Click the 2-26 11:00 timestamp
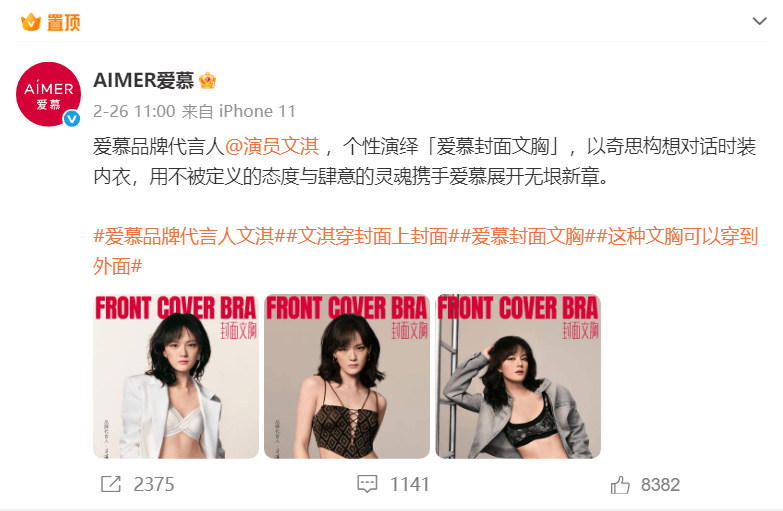This screenshot has width=783, height=511. pos(134,111)
